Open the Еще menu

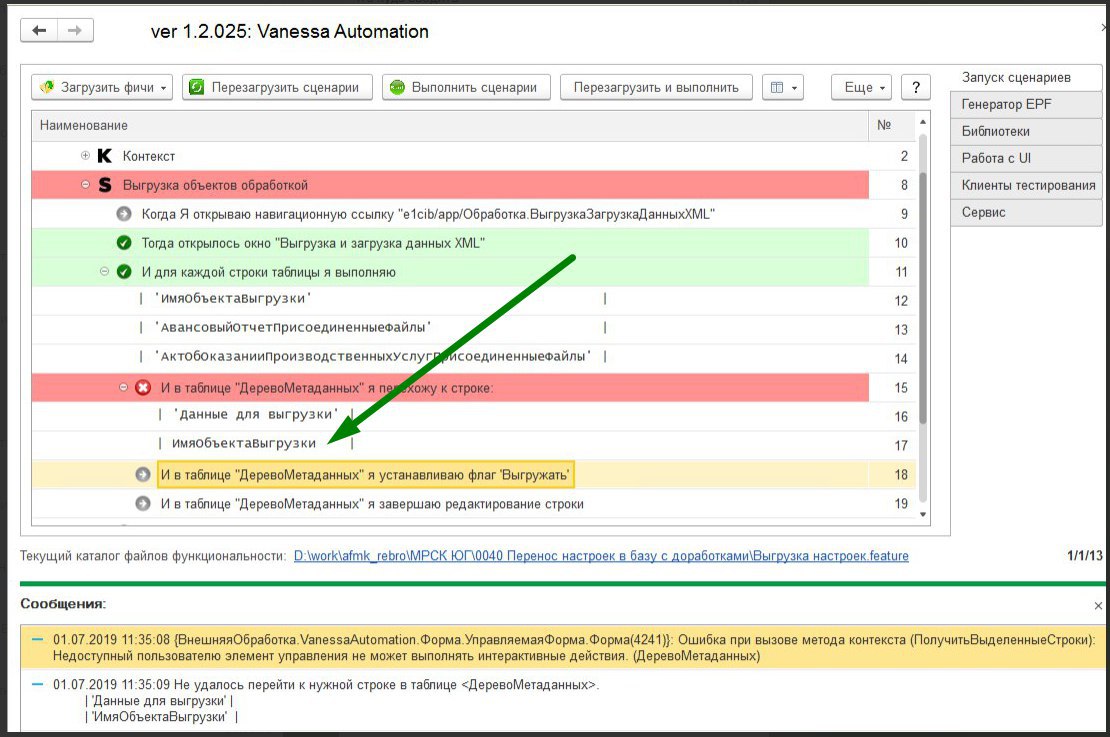click(862, 87)
